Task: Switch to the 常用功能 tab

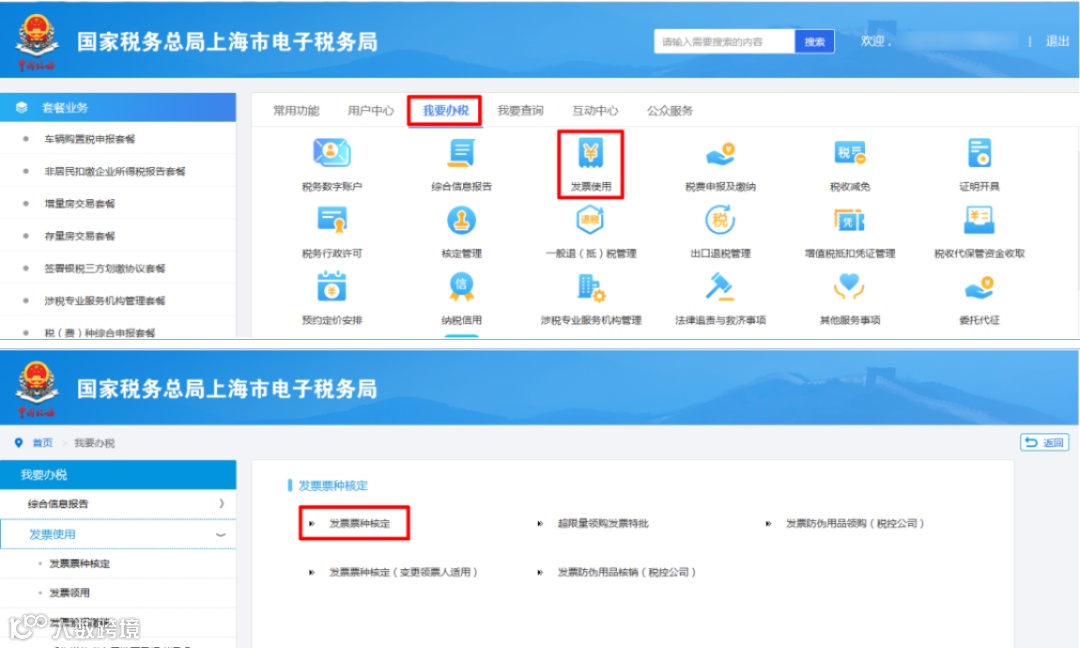Action: [x=296, y=110]
